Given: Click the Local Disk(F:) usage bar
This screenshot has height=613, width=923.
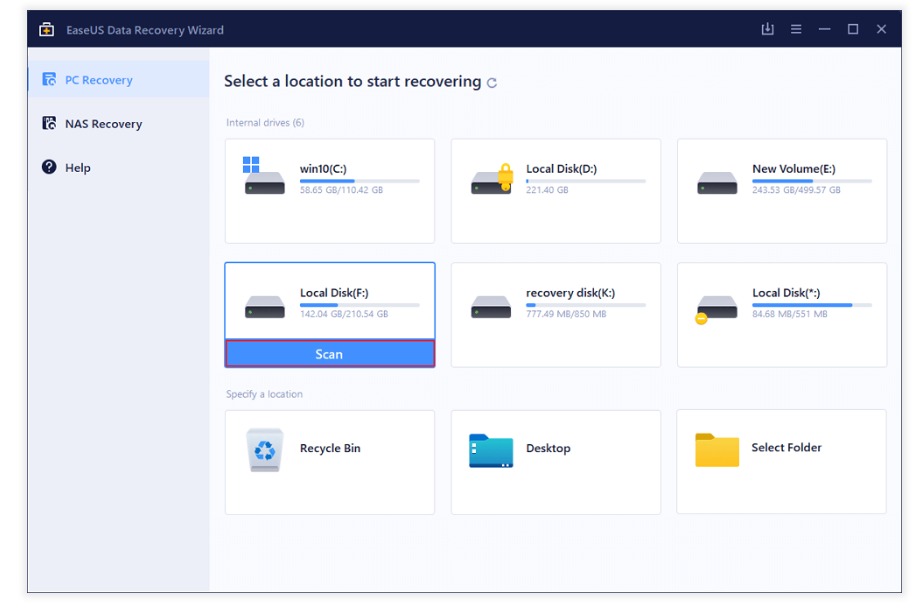Looking at the screenshot, I should (x=359, y=305).
